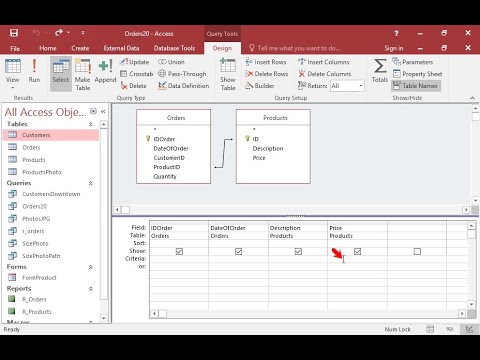Open the Property Sheet

point(417,74)
